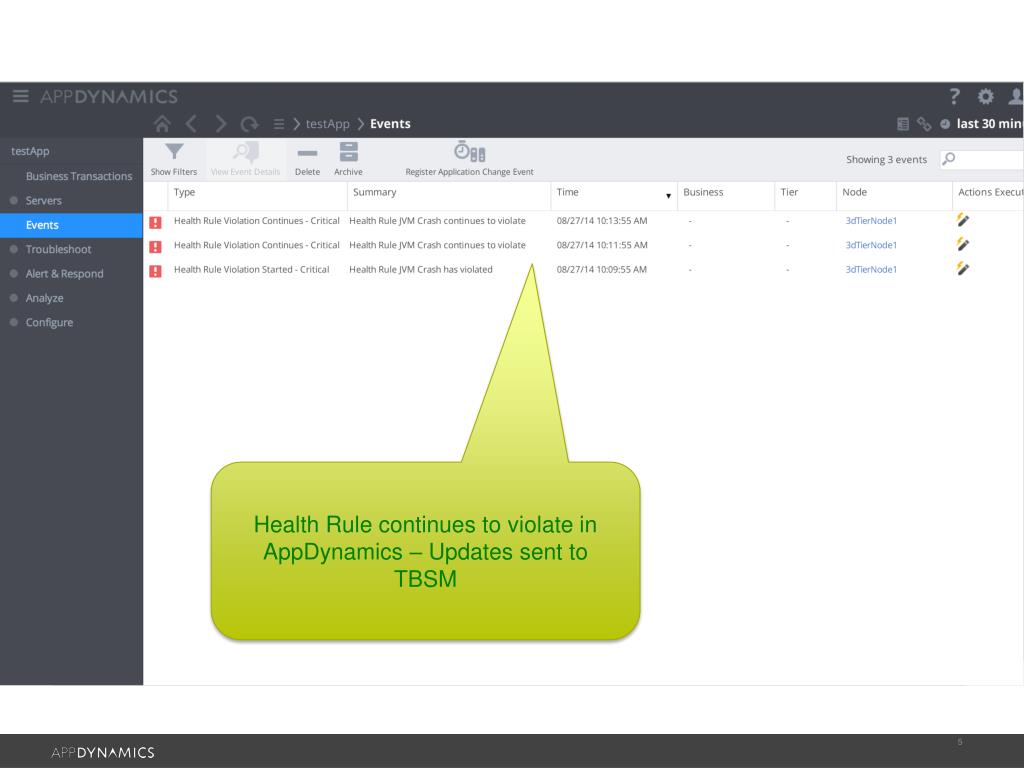Screen dimensions: 1024x768
Task: Open settings gear icon in header
Action: [985, 97]
